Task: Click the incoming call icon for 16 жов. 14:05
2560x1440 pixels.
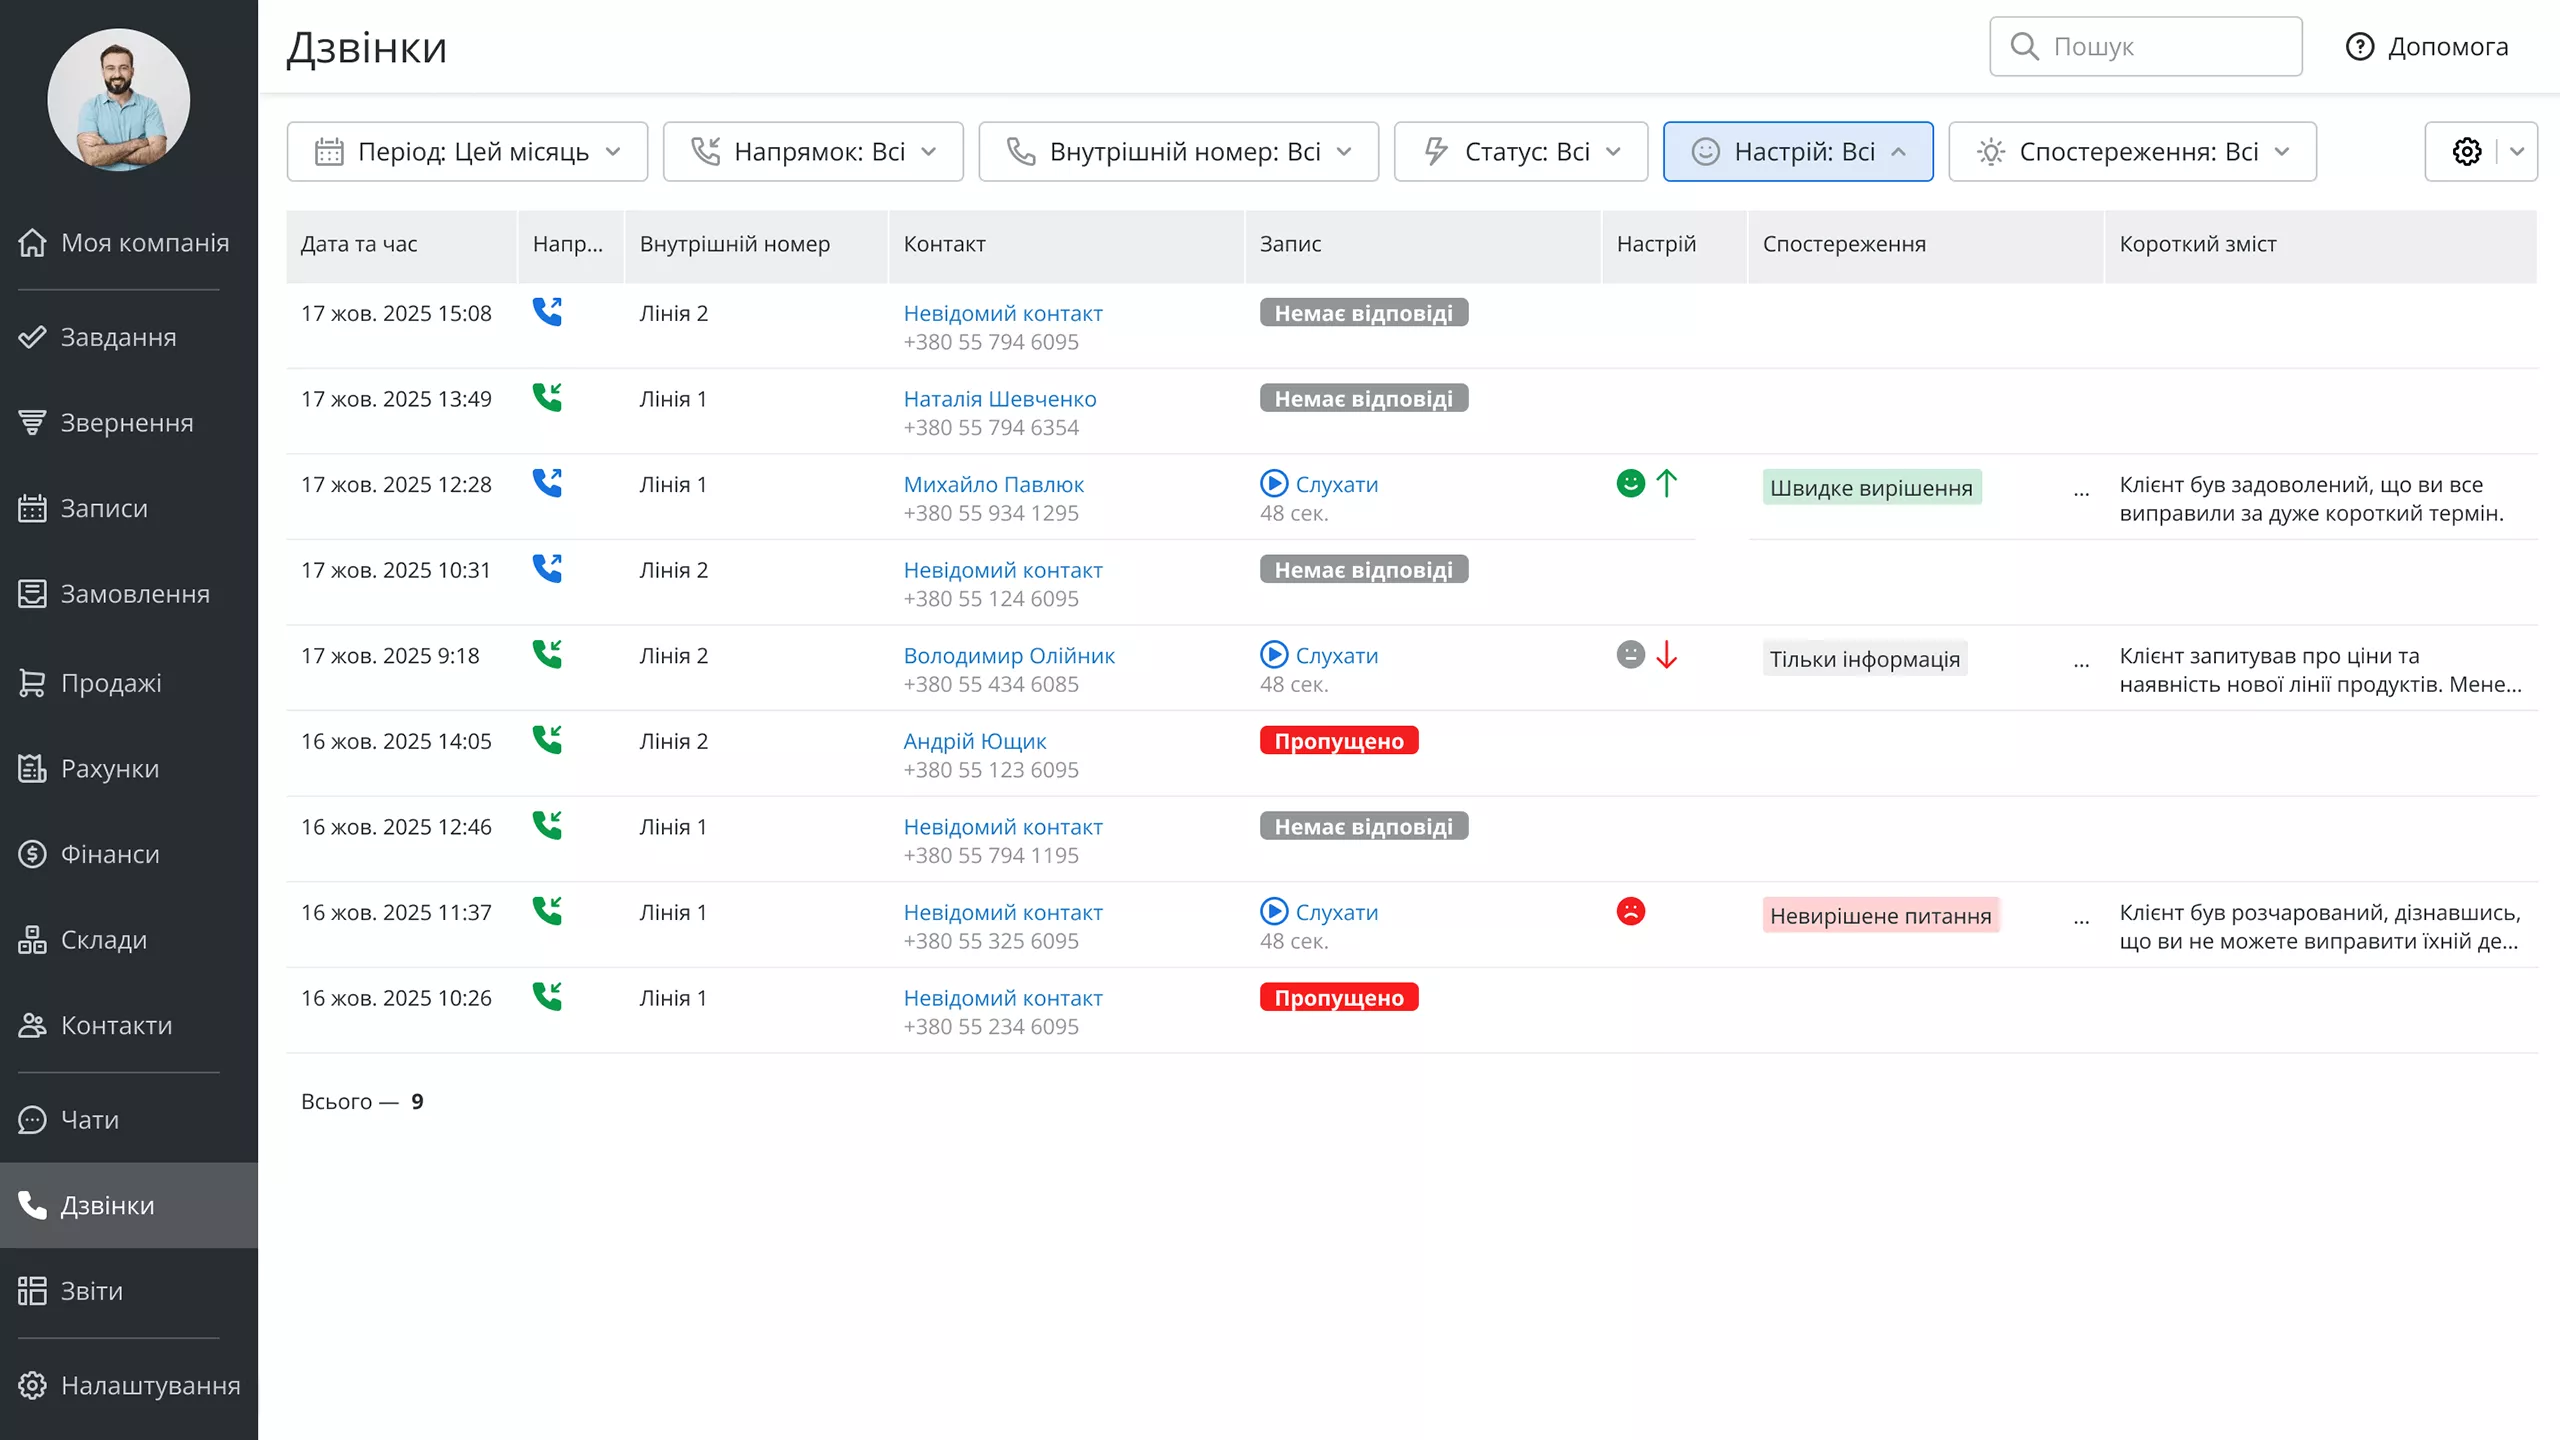Action: [x=547, y=740]
